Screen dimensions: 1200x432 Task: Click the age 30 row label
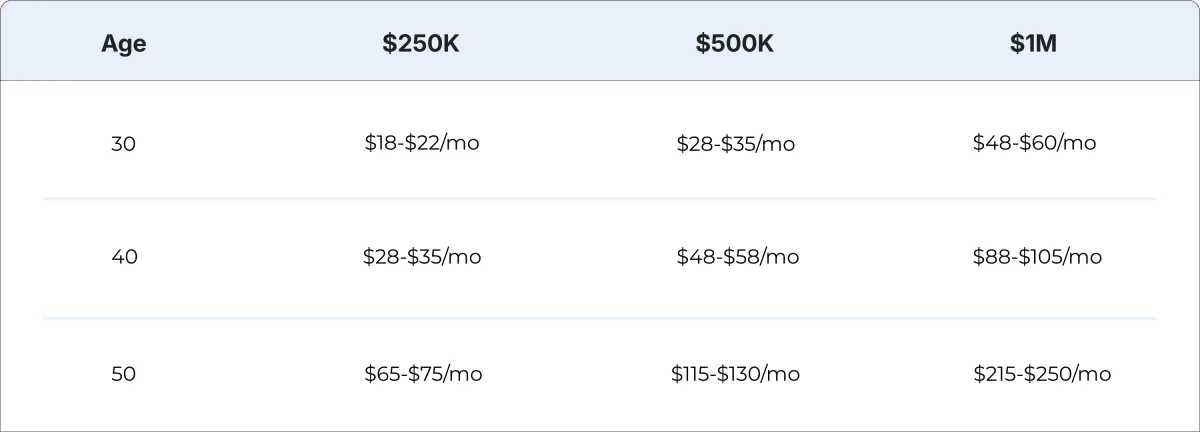point(124,144)
